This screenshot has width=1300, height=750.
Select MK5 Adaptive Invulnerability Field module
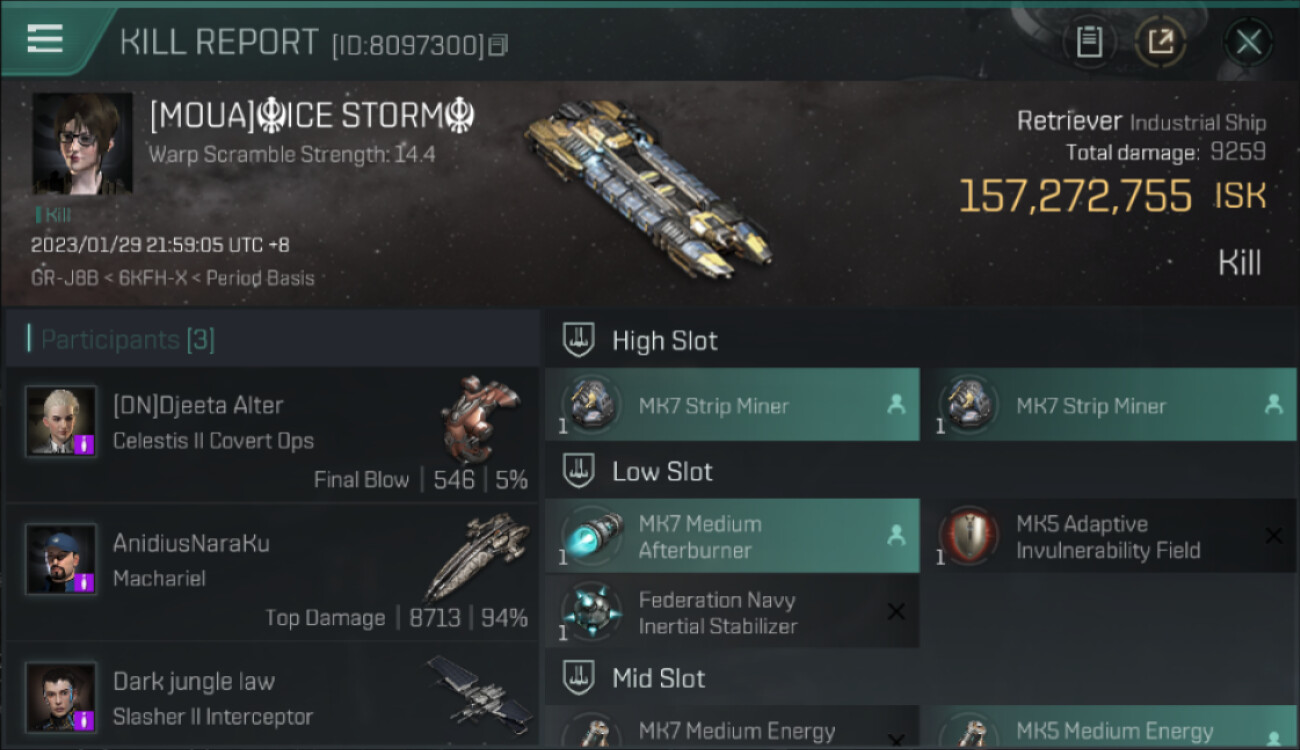[x=1108, y=536]
